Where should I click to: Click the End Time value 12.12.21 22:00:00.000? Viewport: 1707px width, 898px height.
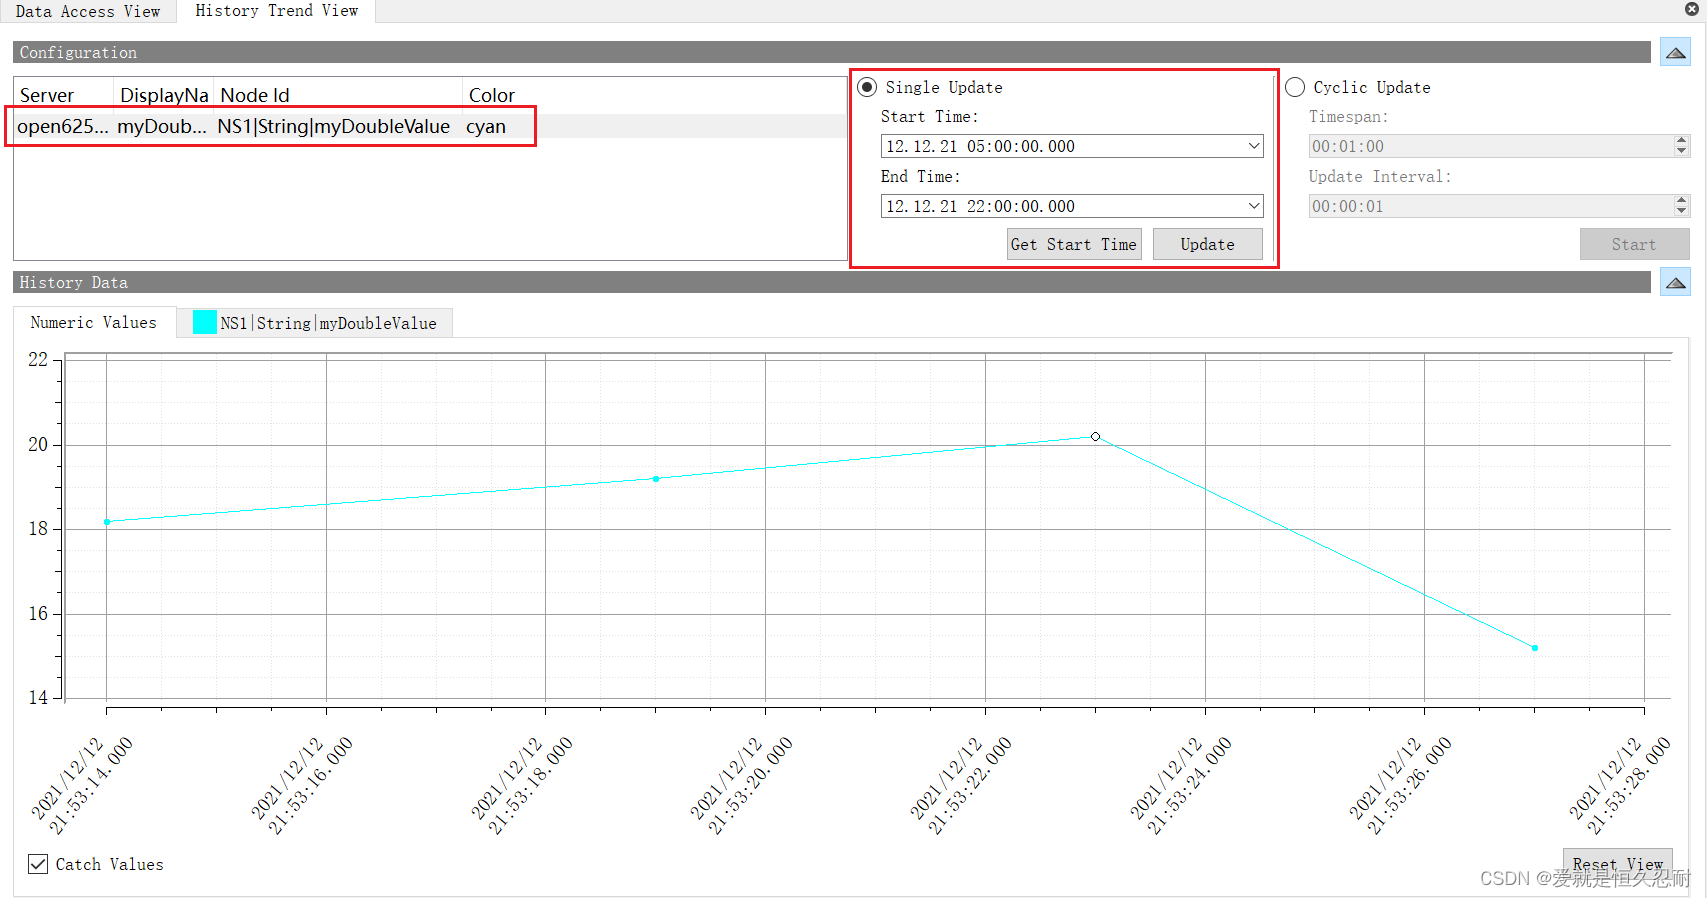tap(981, 206)
